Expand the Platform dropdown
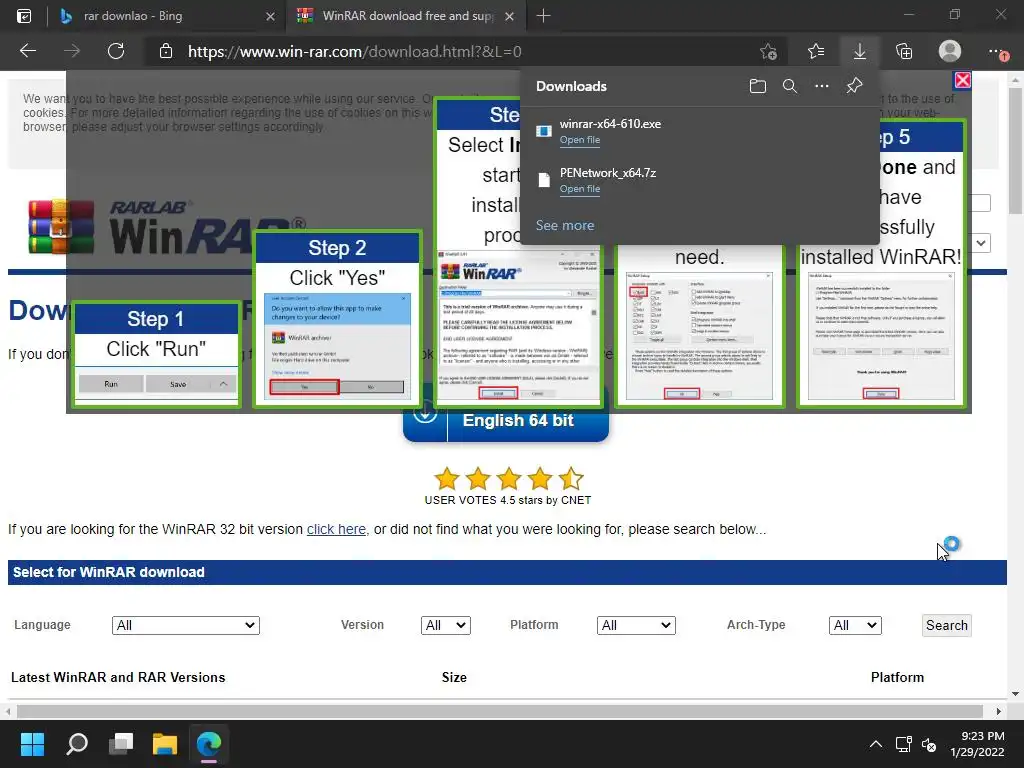Image resolution: width=1024 pixels, height=768 pixels. 636,625
